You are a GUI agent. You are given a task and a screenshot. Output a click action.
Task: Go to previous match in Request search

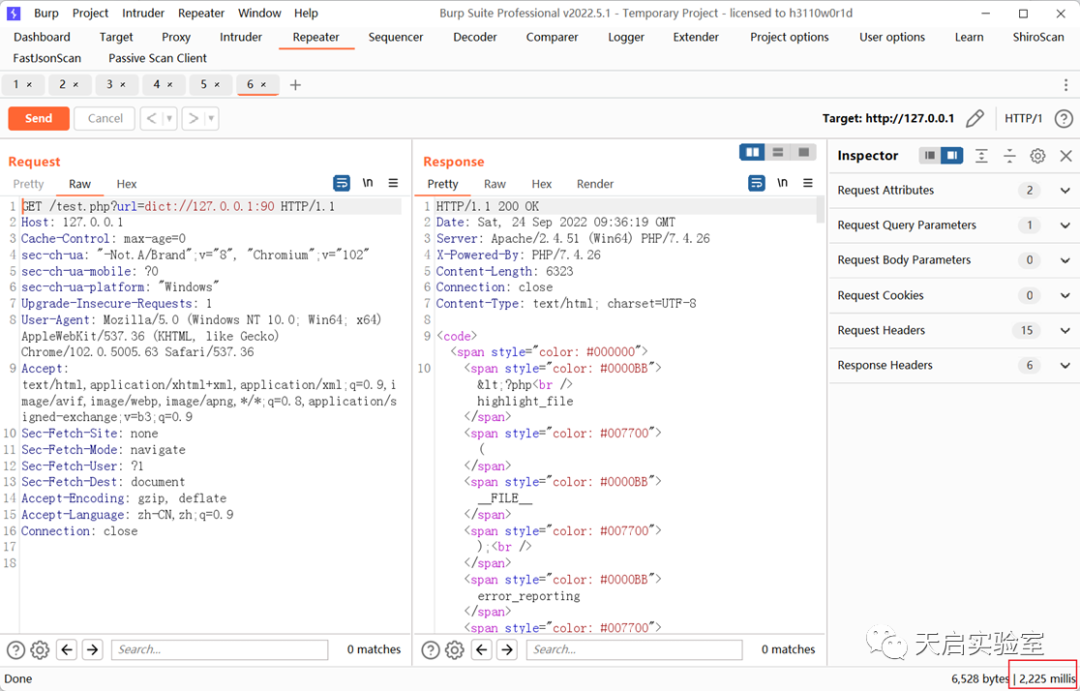[x=67, y=650]
